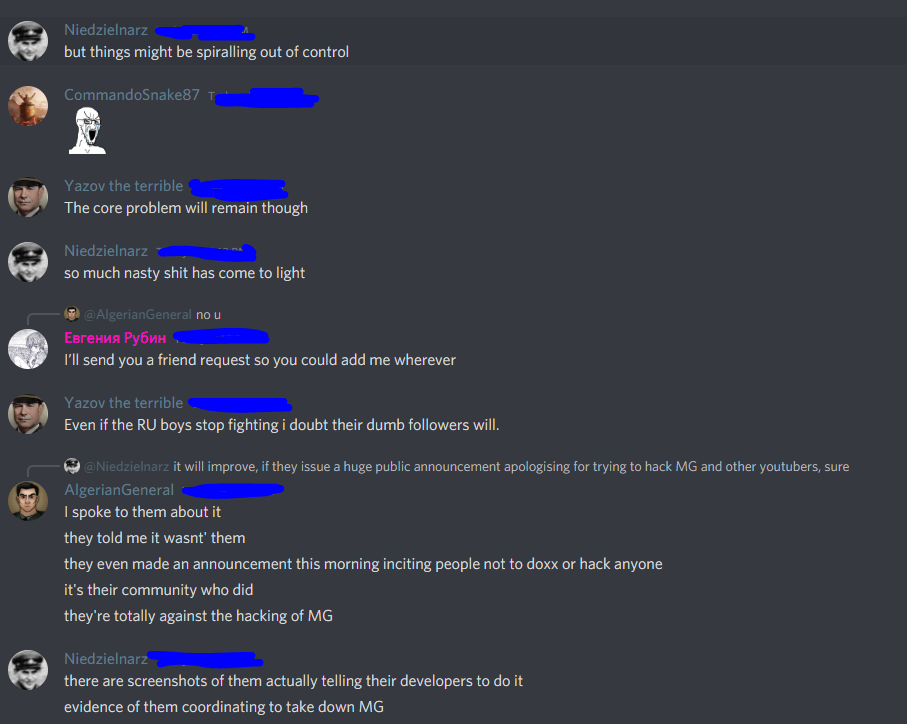
Task: Select the message 'they're totally against the hacking of MG'
Action: click(198, 616)
